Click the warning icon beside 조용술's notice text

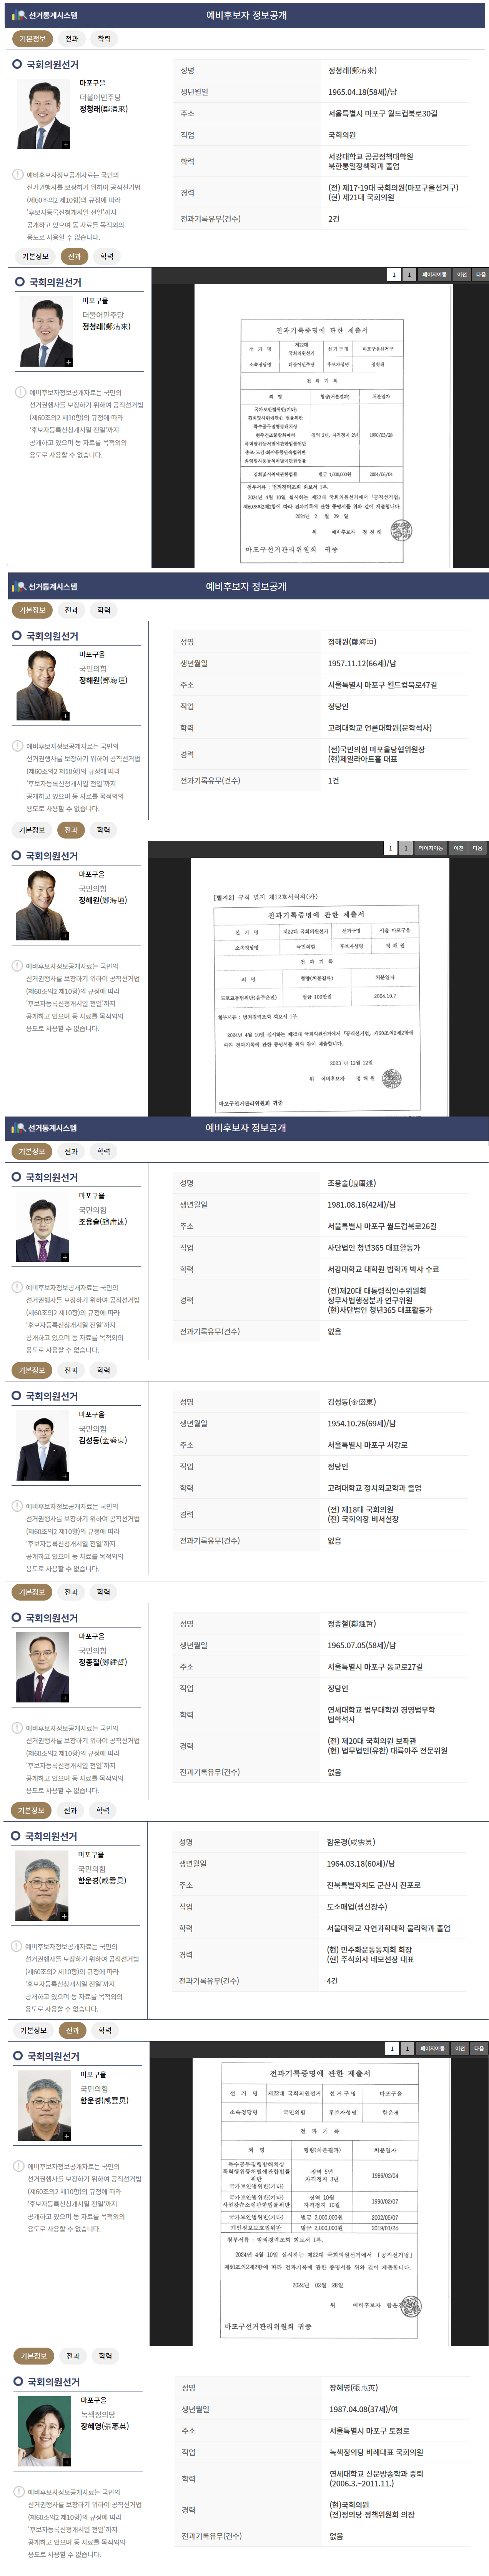click(17, 1287)
